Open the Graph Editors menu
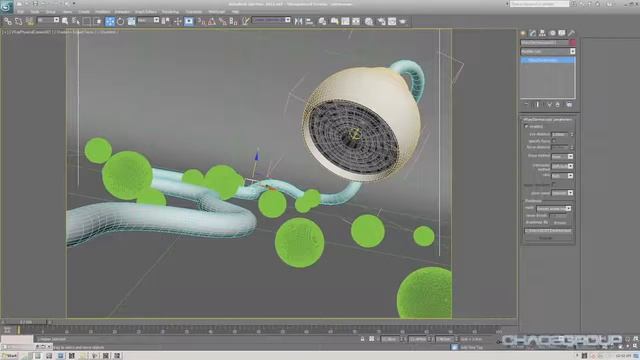The height and width of the screenshot is (360, 640). (x=146, y=12)
